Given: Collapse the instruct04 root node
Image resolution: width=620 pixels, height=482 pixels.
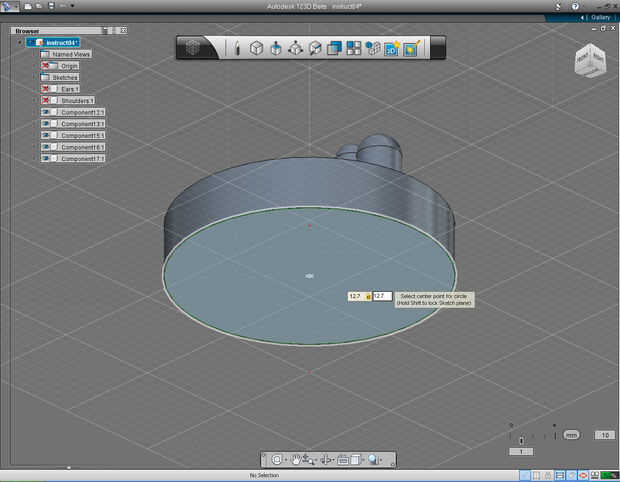Looking at the screenshot, I should point(20,42).
